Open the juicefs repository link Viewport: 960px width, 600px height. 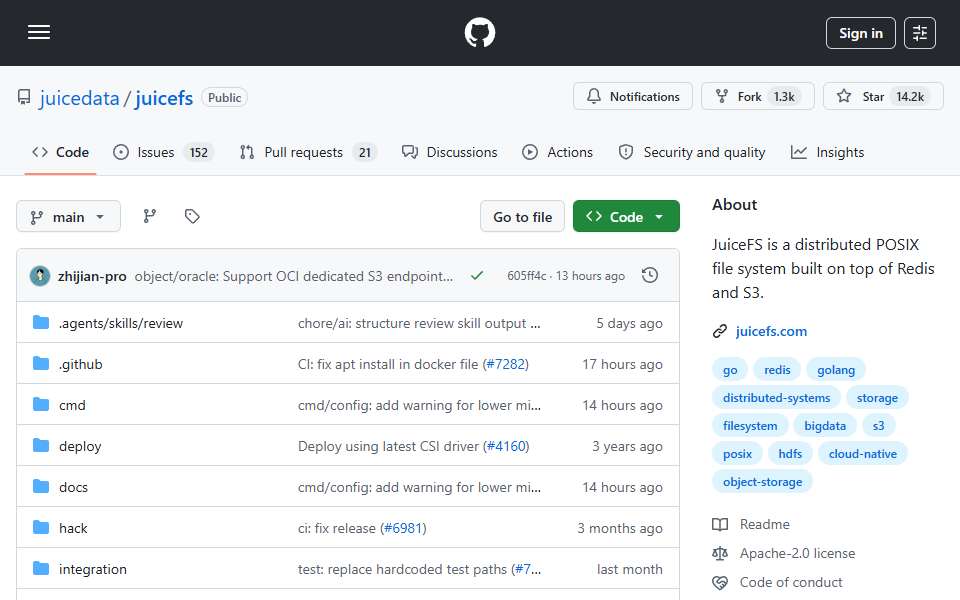[x=164, y=98]
